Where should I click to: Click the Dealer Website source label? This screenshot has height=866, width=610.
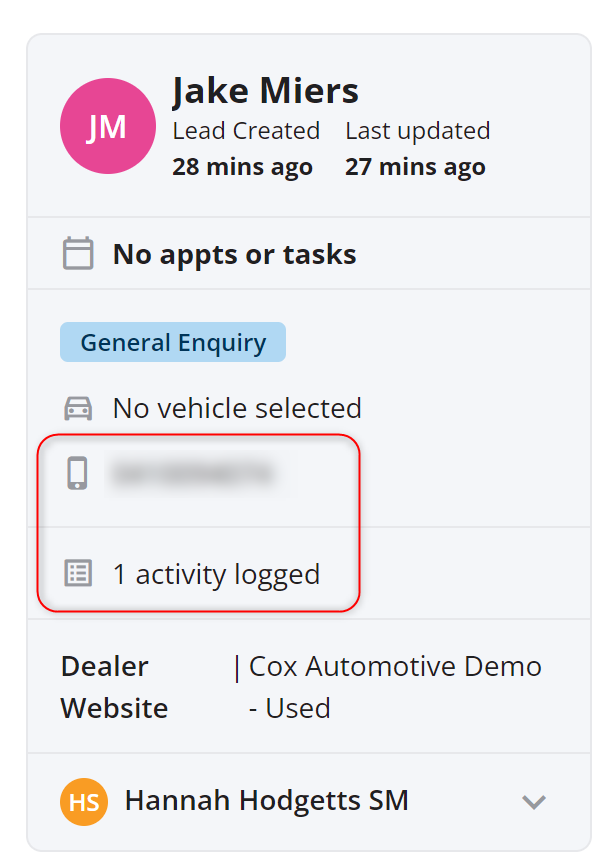114,687
